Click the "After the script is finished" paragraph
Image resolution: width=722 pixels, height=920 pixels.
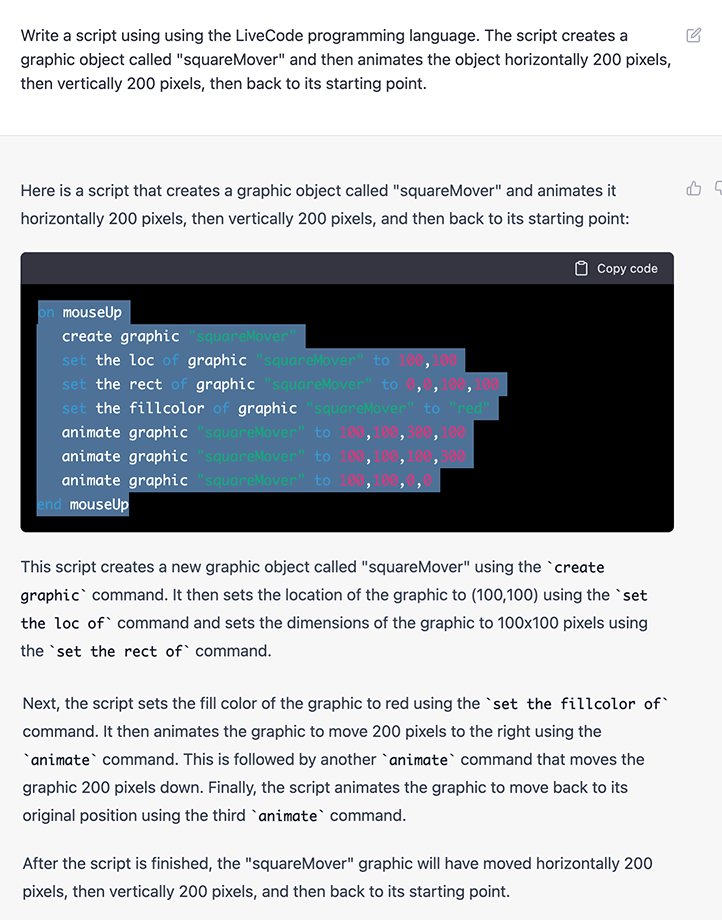pyautogui.click(x=336, y=877)
